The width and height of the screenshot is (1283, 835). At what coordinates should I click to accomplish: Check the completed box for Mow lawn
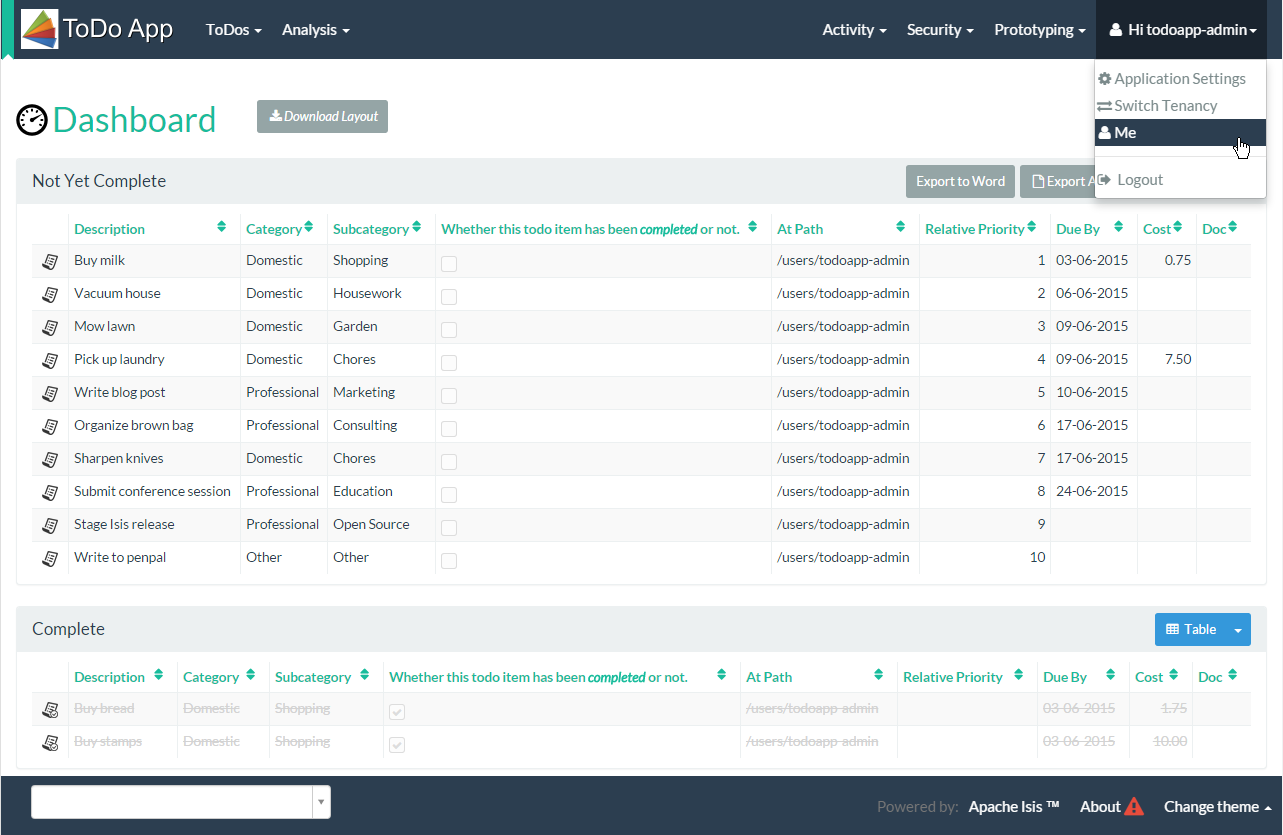click(x=449, y=330)
